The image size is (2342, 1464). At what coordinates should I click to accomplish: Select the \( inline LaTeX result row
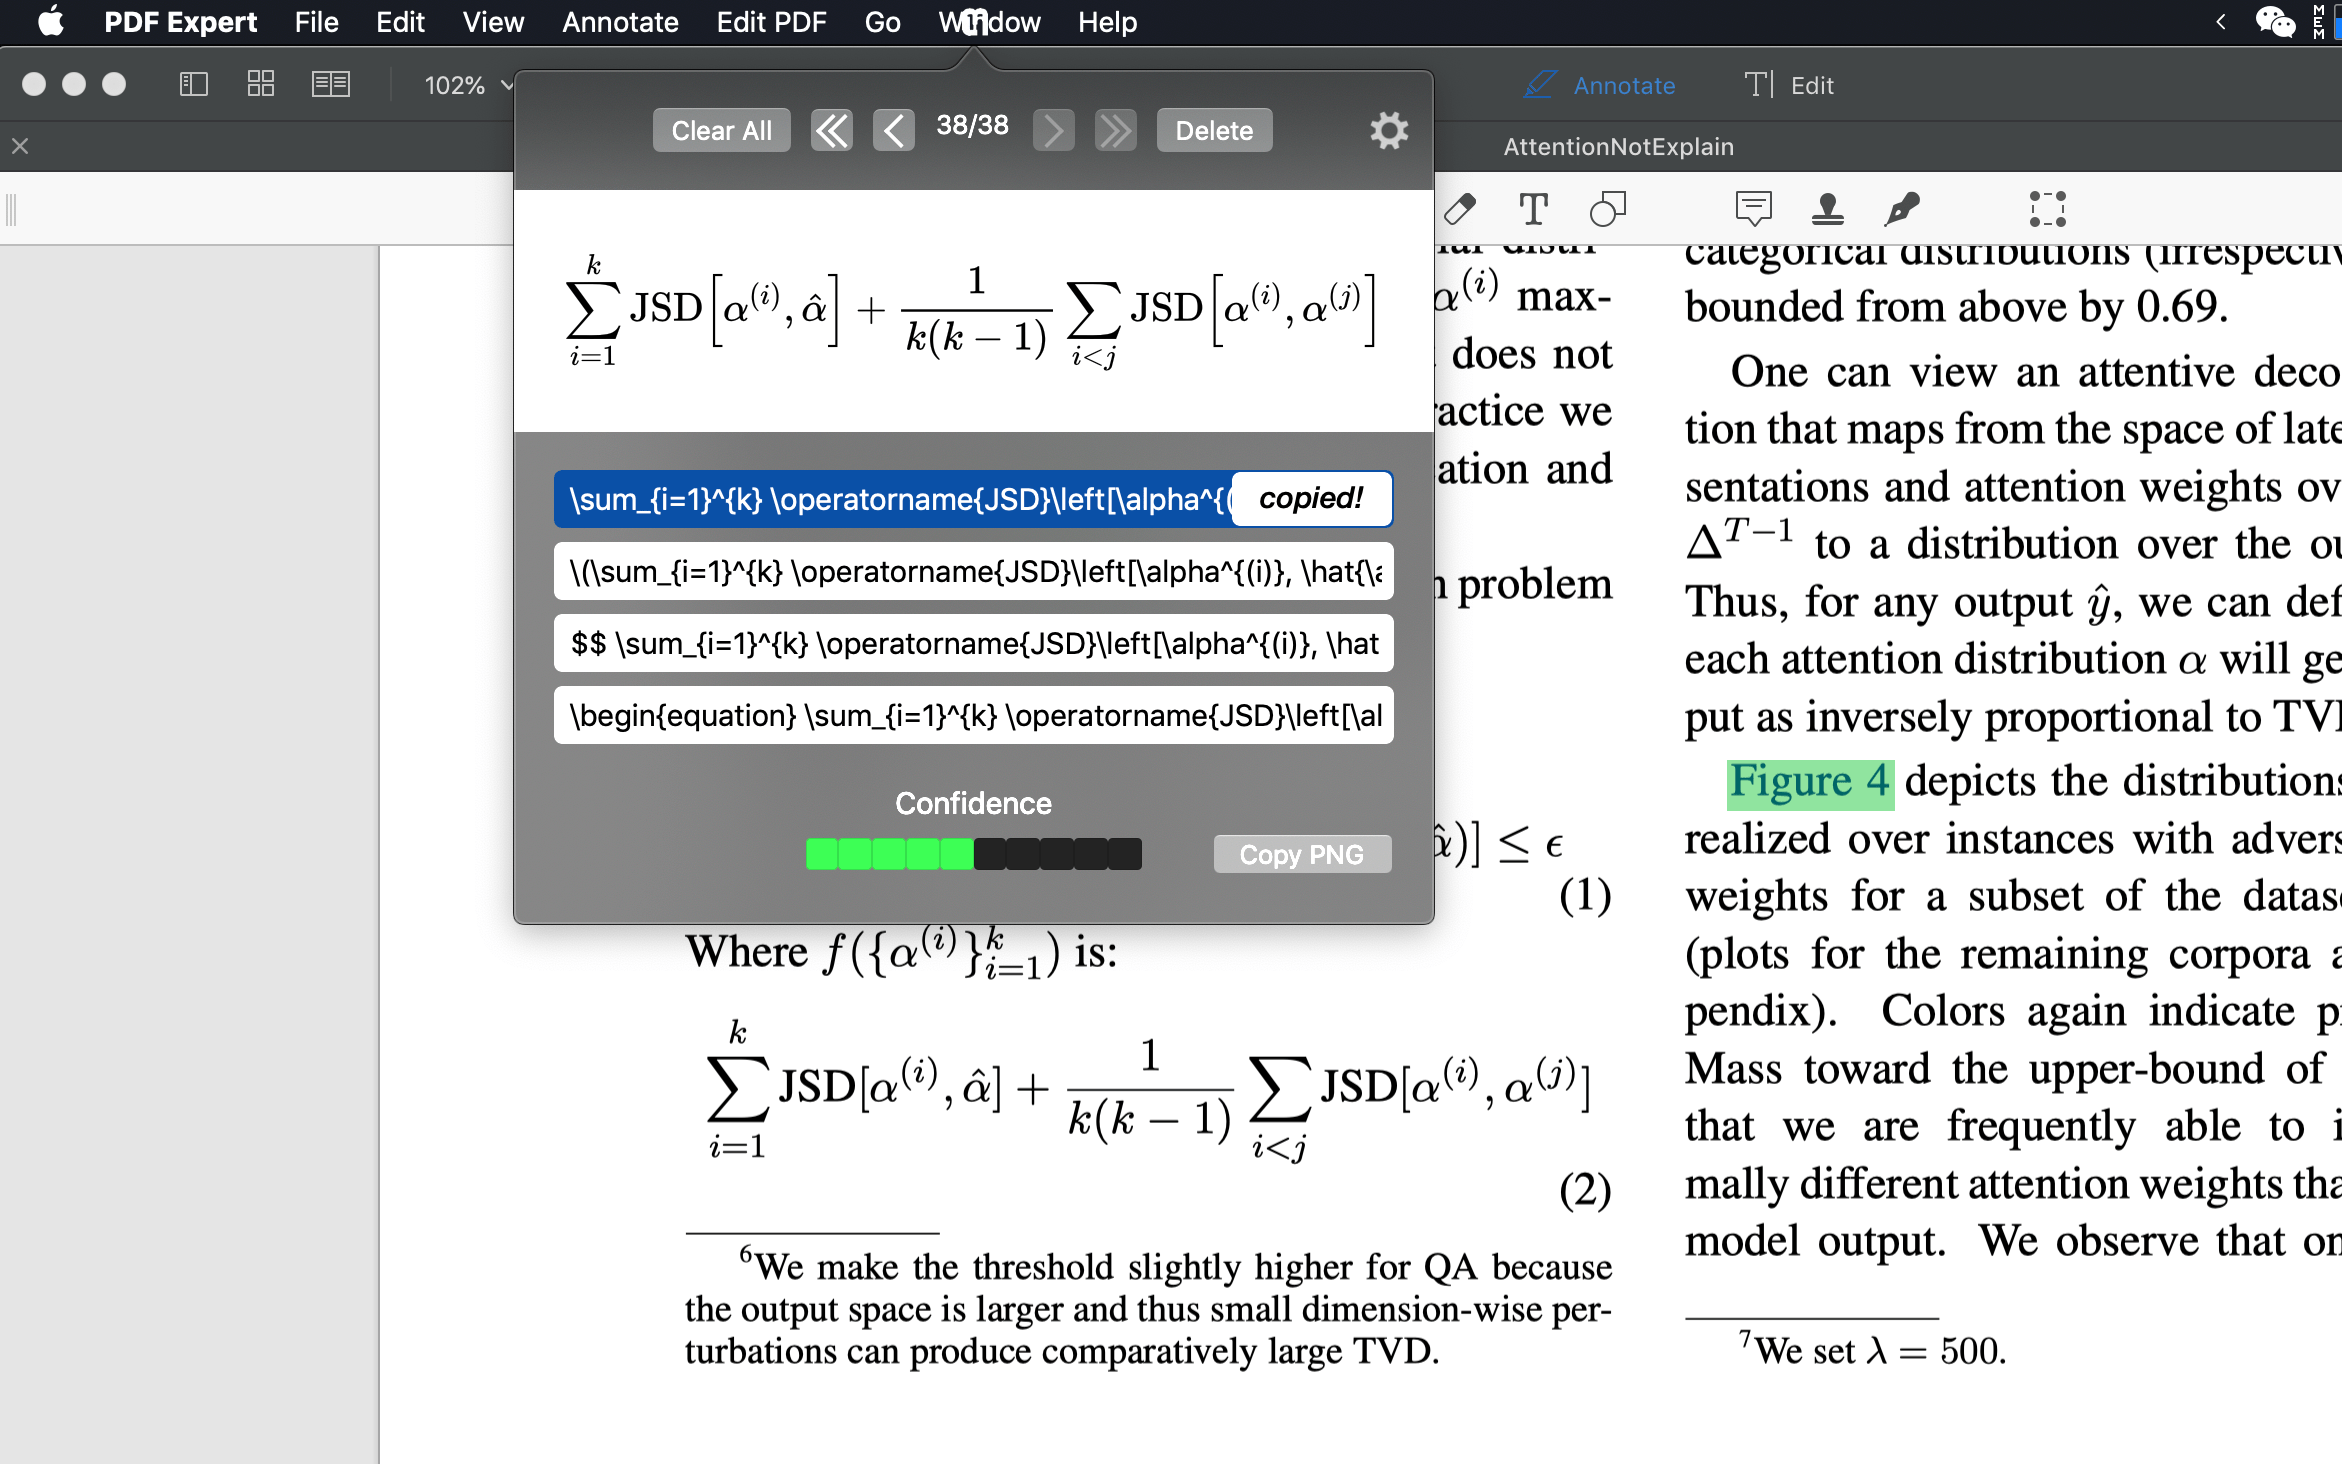[x=973, y=571]
